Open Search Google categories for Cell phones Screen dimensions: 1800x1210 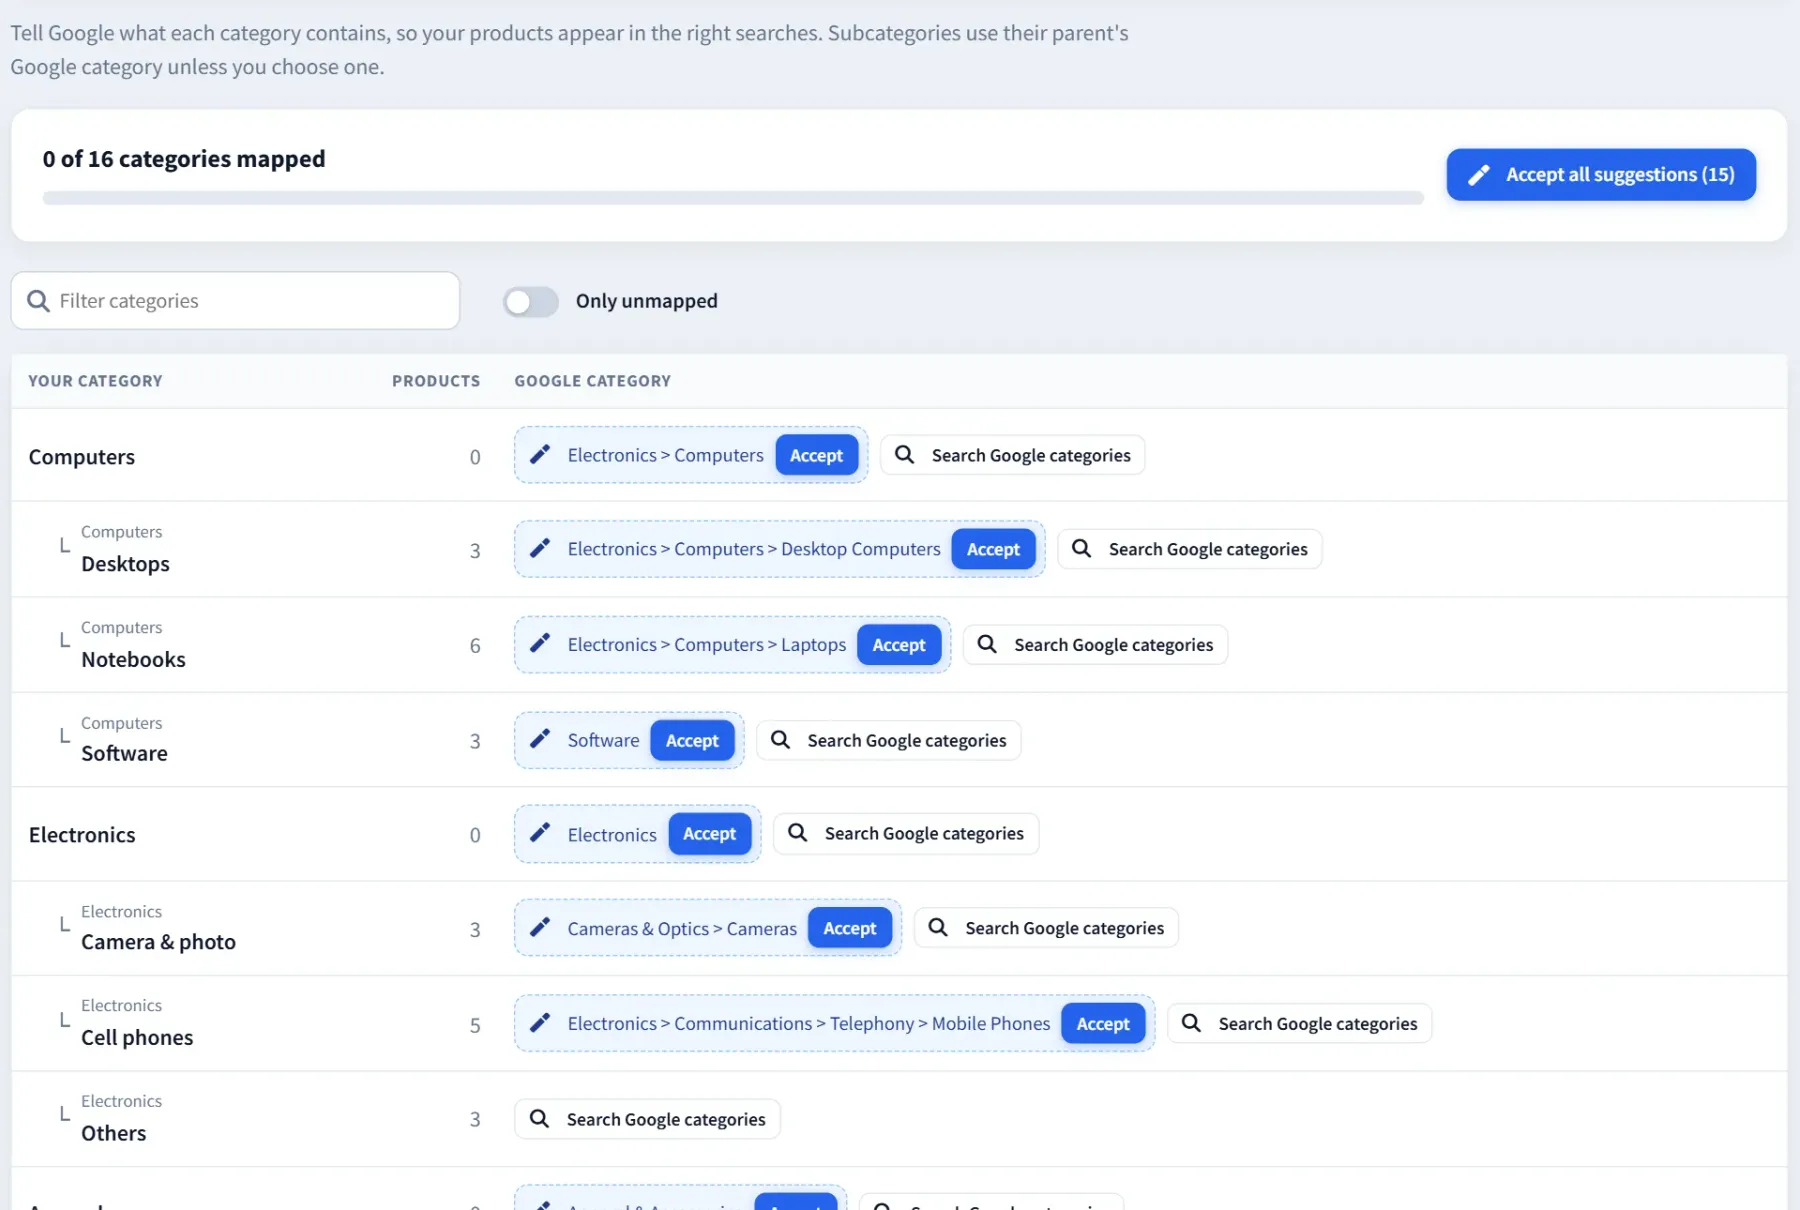pyautogui.click(x=1300, y=1023)
